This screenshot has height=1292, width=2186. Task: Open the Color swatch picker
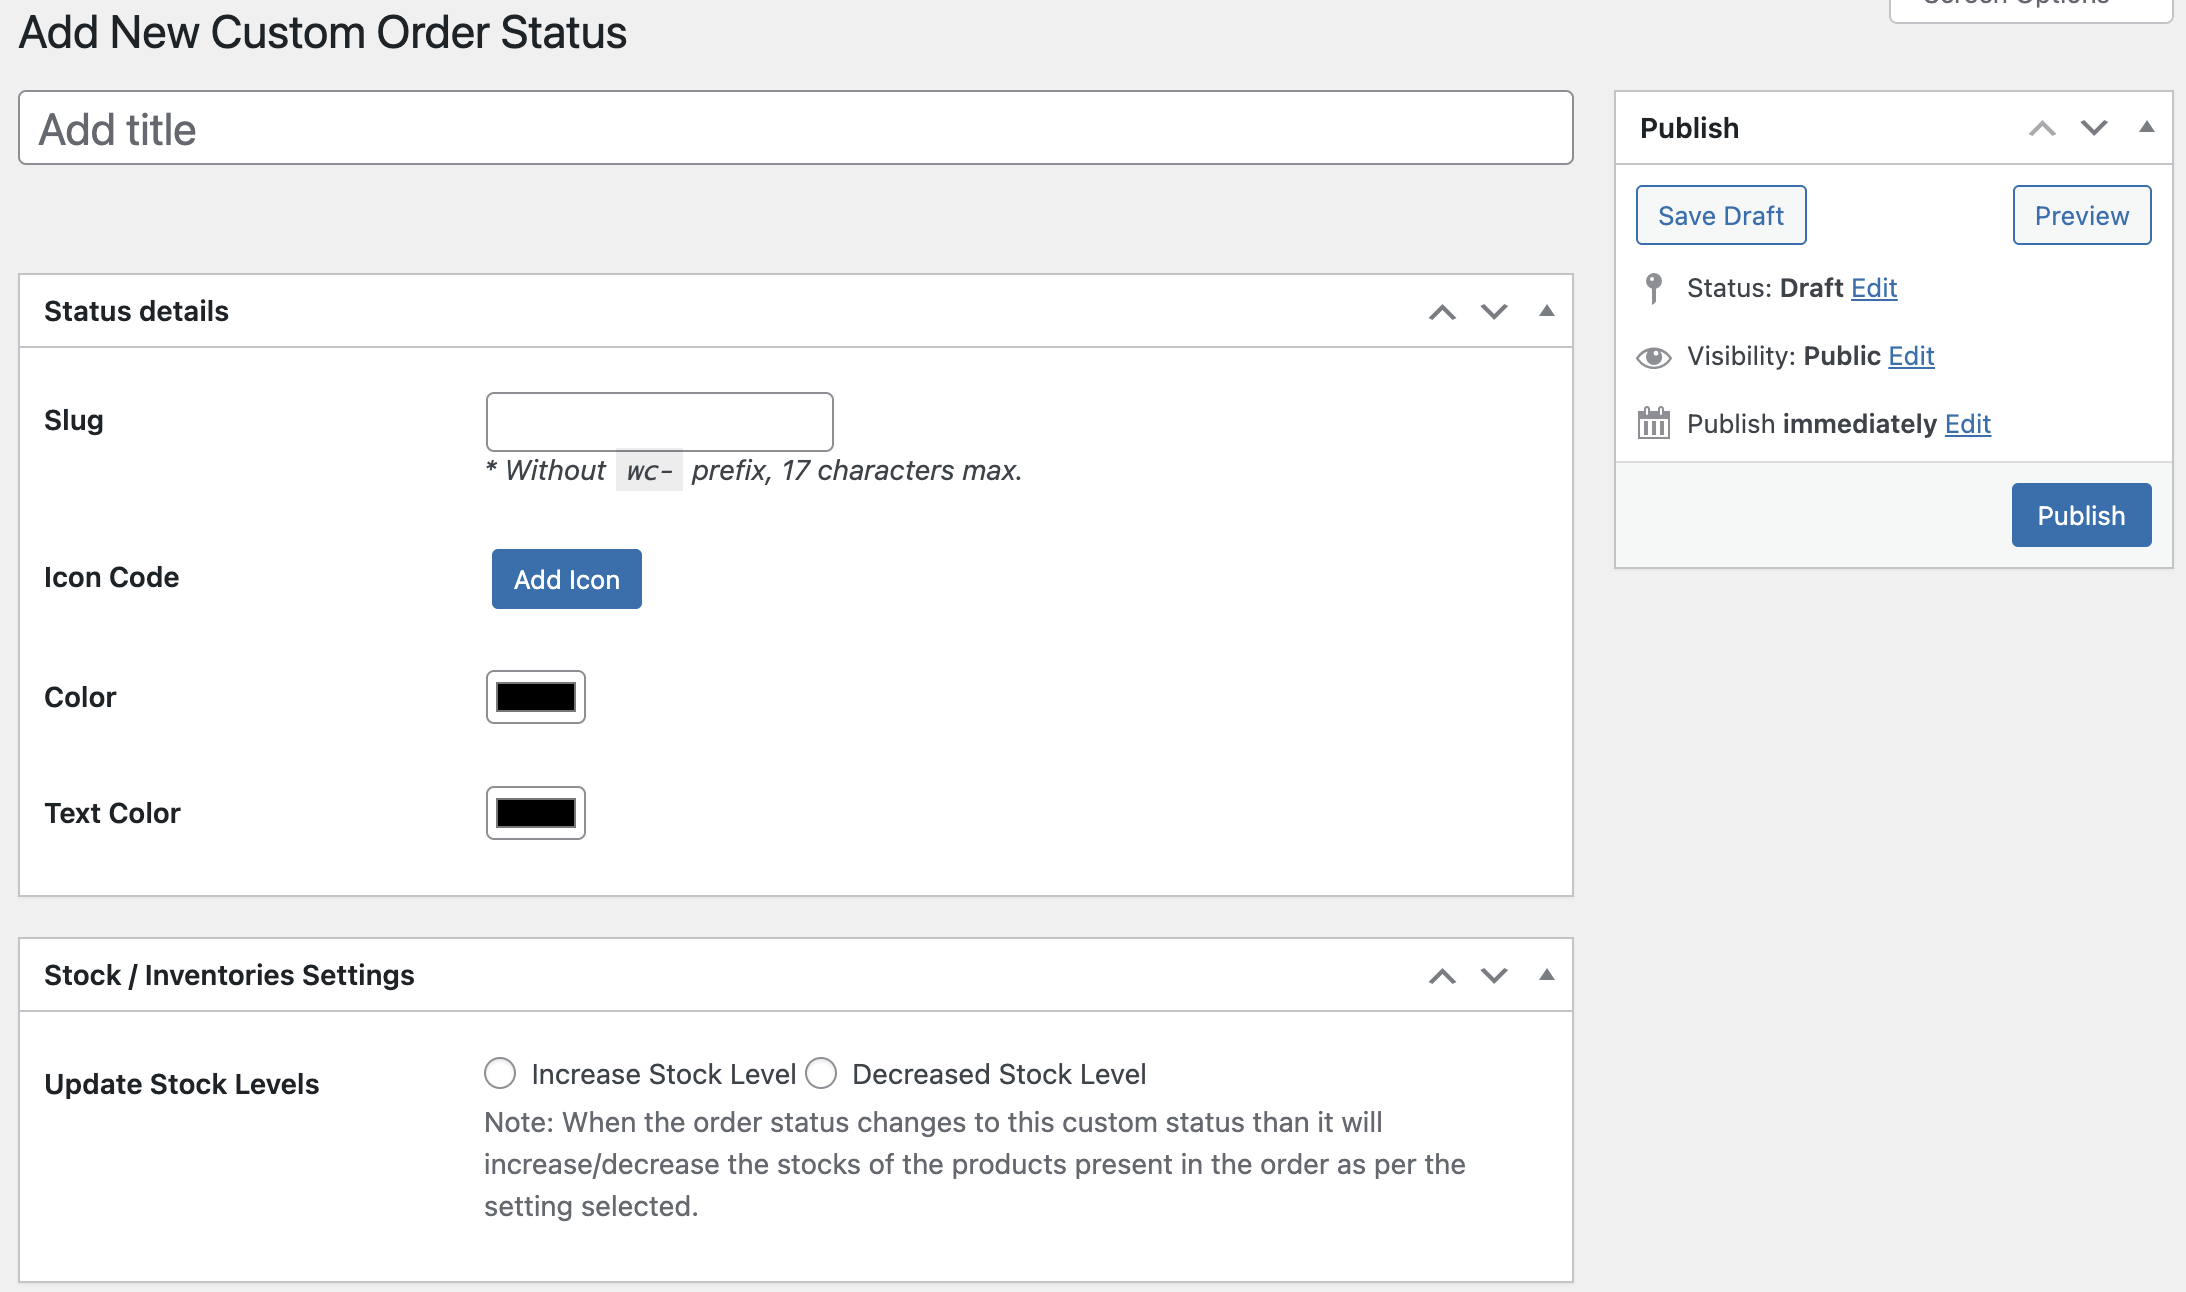click(536, 697)
